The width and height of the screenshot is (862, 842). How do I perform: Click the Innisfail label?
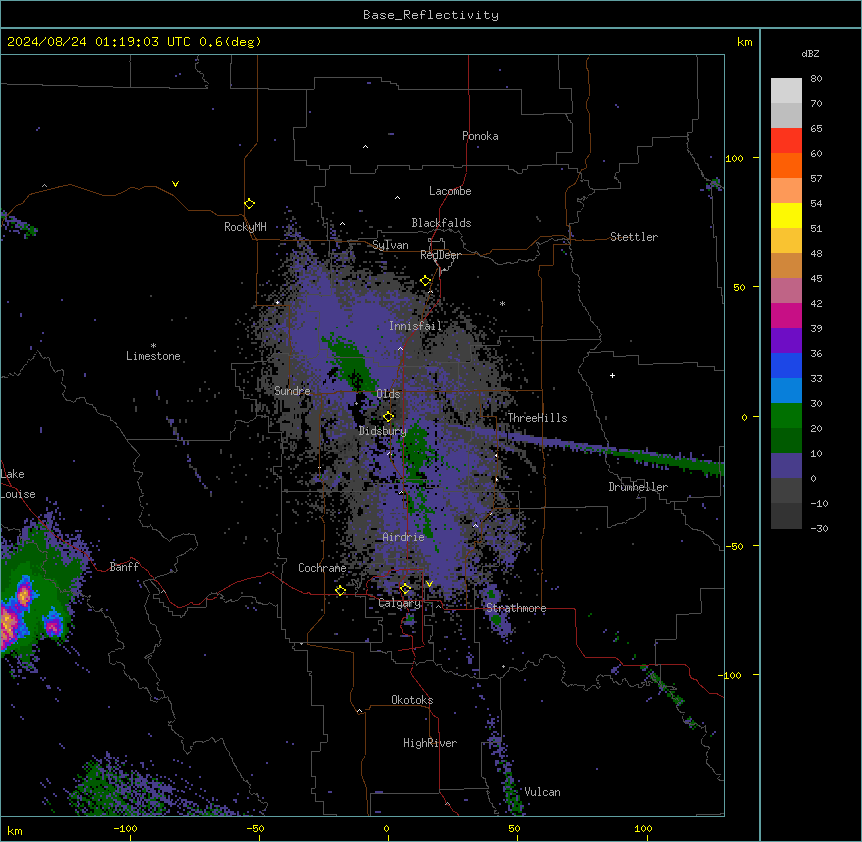coord(416,326)
